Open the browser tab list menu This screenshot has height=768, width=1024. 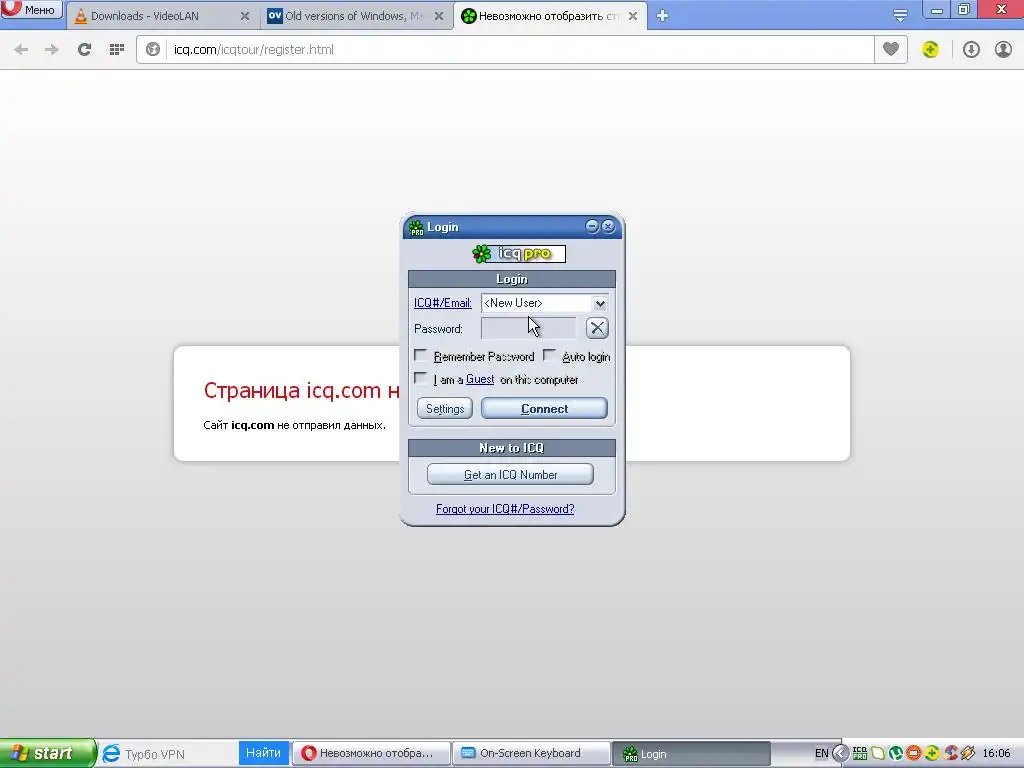click(900, 16)
